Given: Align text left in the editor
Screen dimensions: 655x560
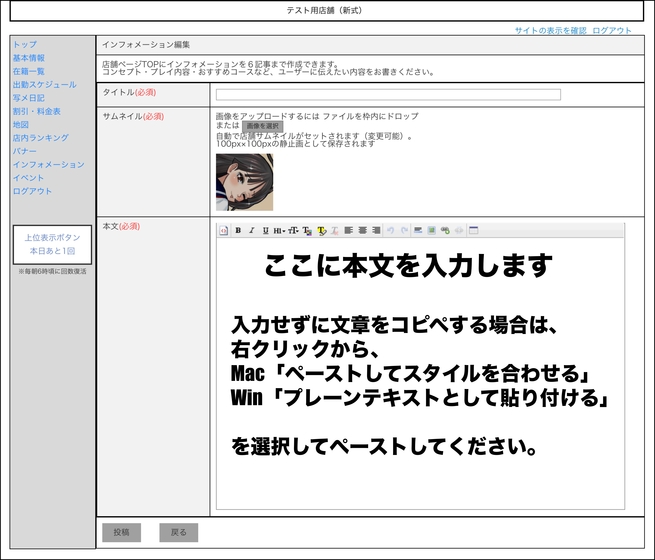Looking at the screenshot, I should (348, 230).
